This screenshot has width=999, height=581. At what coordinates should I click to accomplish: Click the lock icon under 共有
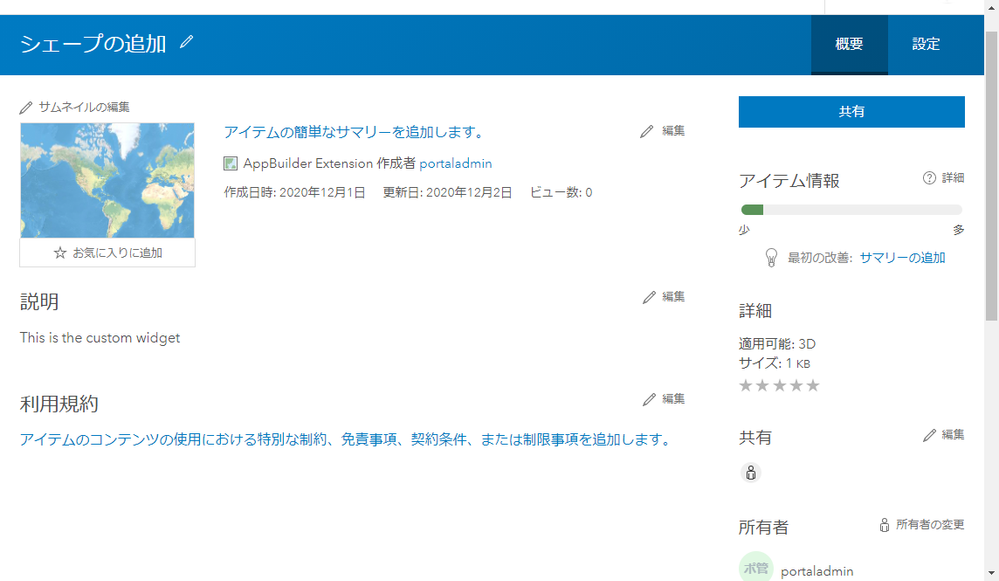[750, 472]
